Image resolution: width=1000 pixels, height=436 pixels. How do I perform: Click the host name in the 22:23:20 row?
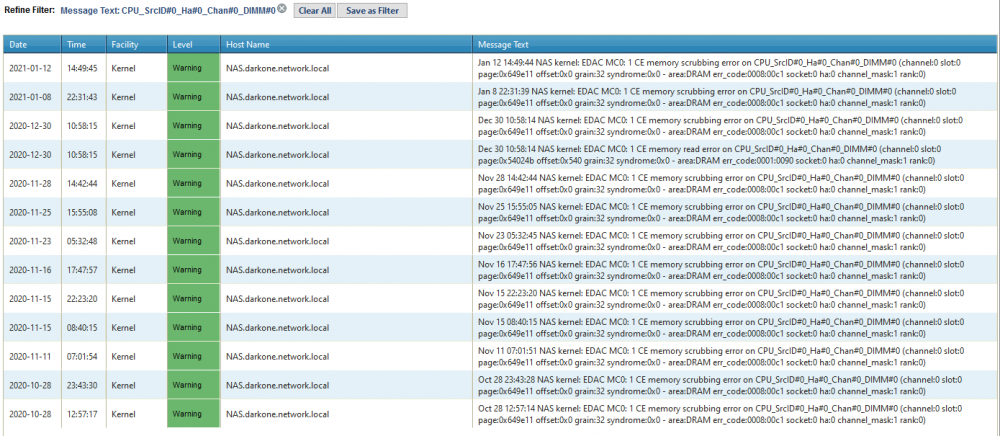(277, 299)
